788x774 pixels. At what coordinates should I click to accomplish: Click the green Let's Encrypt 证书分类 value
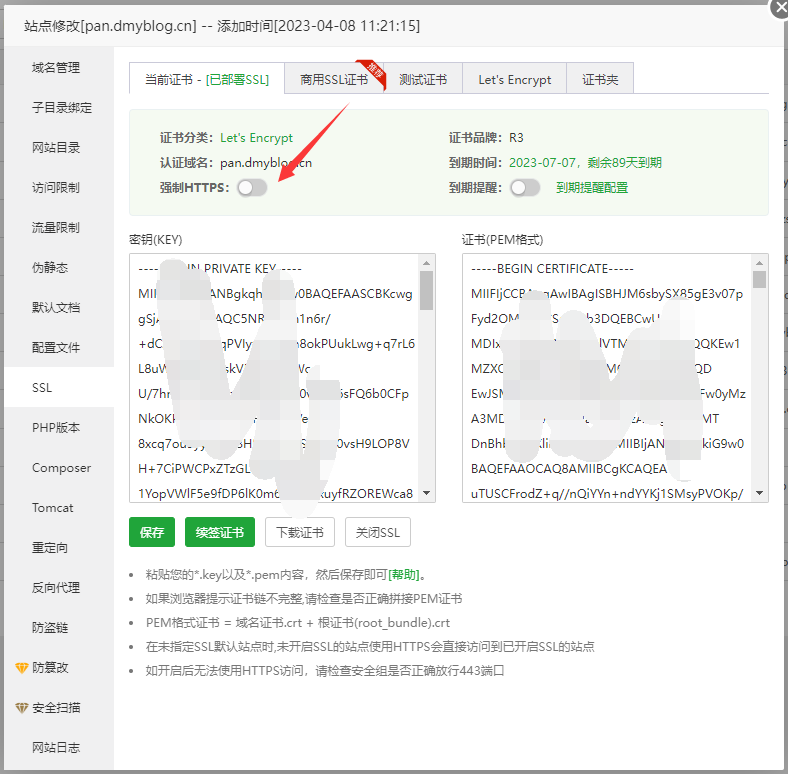256,138
